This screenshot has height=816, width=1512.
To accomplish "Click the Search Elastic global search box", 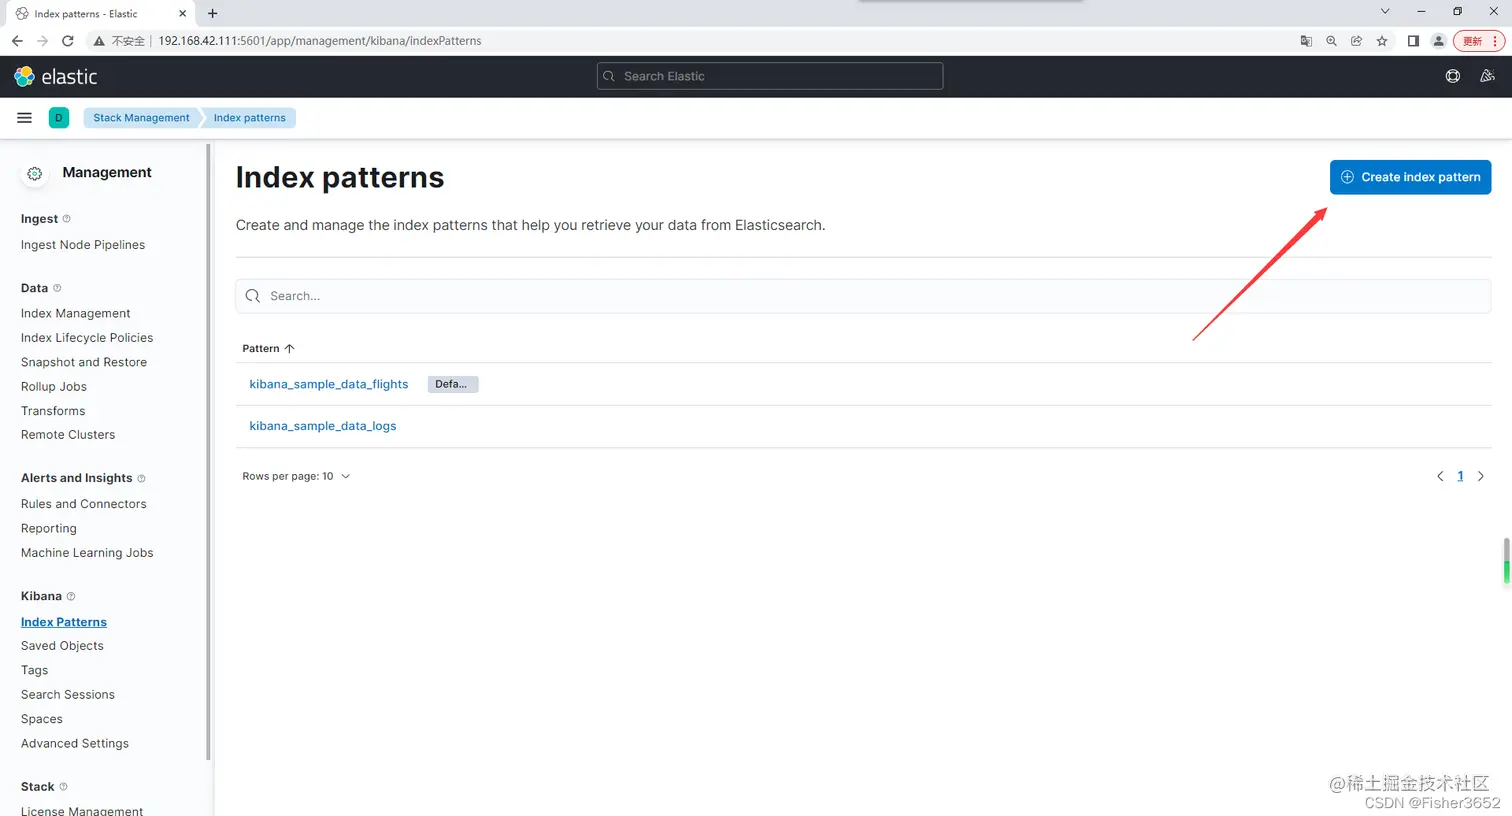I will click(770, 76).
